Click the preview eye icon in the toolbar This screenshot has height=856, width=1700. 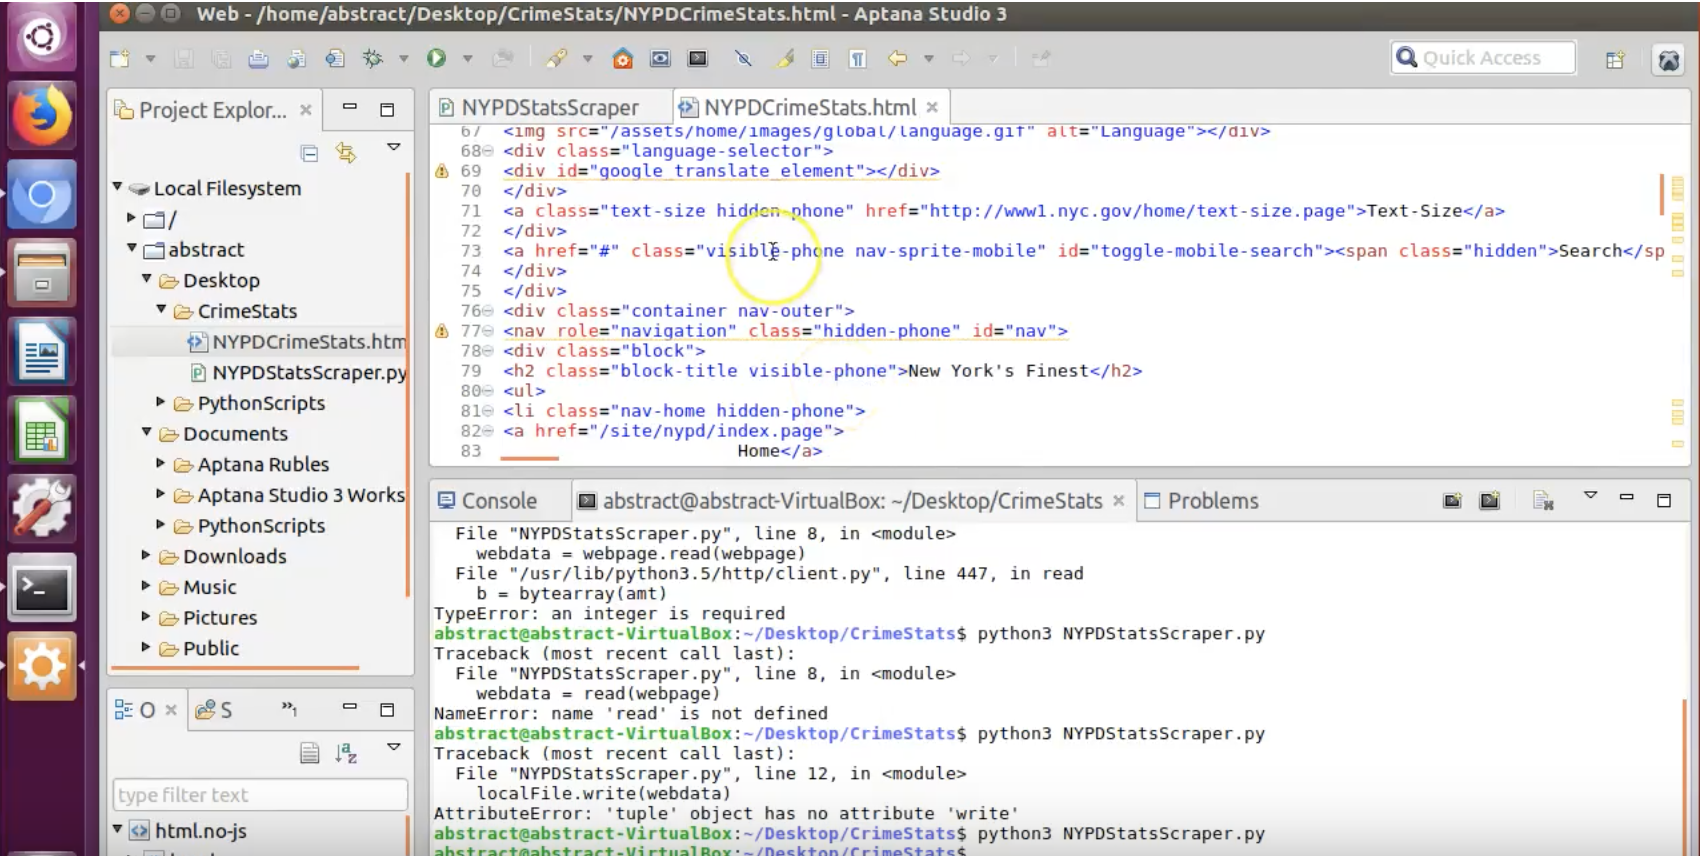click(660, 58)
